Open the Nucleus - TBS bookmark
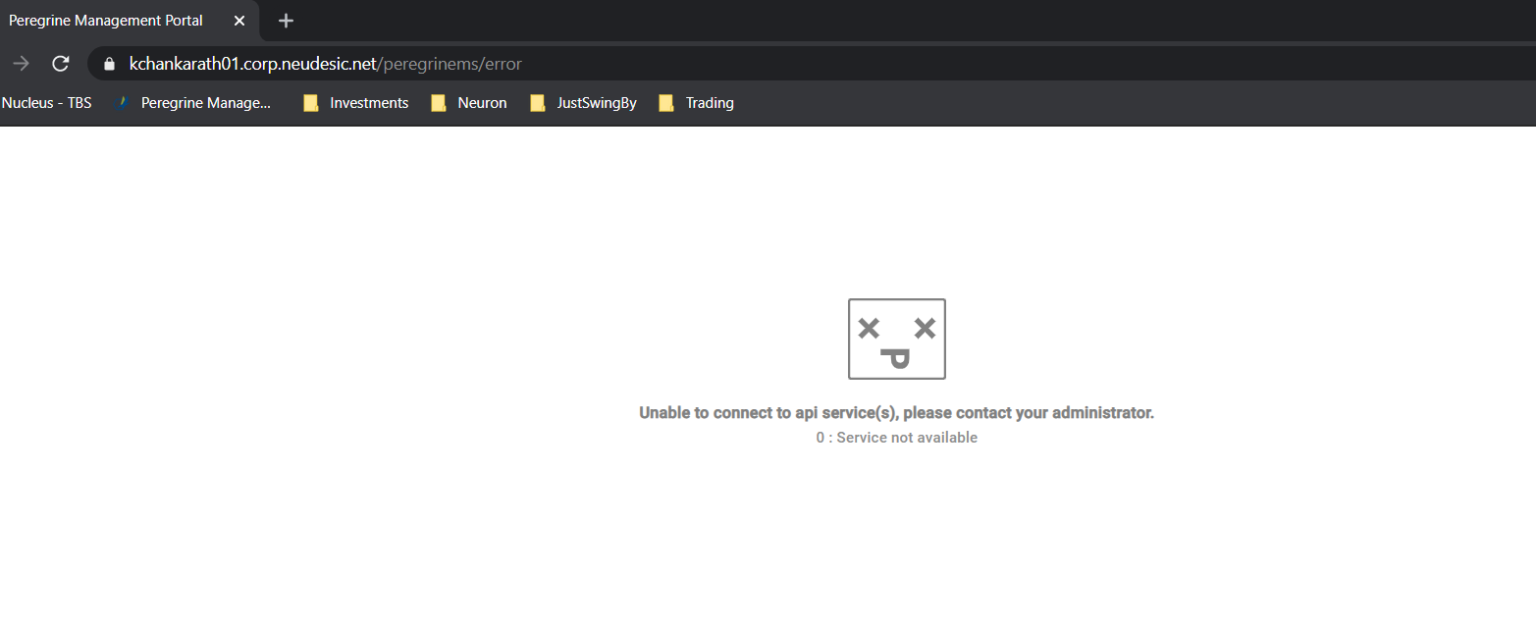Image resolution: width=1536 pixels, height=629 pixels. (x=46, y=102)
